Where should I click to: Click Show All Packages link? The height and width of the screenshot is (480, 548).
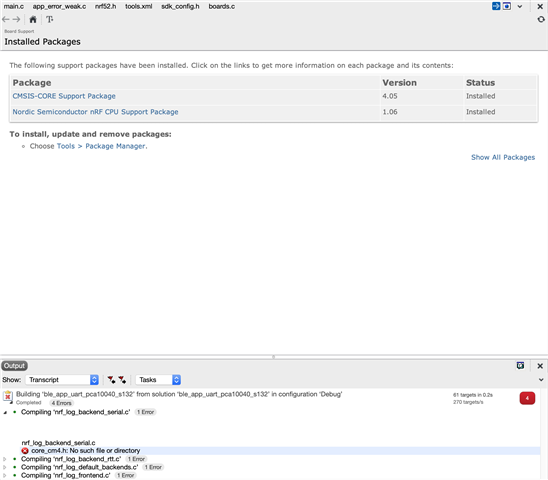click(503, 157)
